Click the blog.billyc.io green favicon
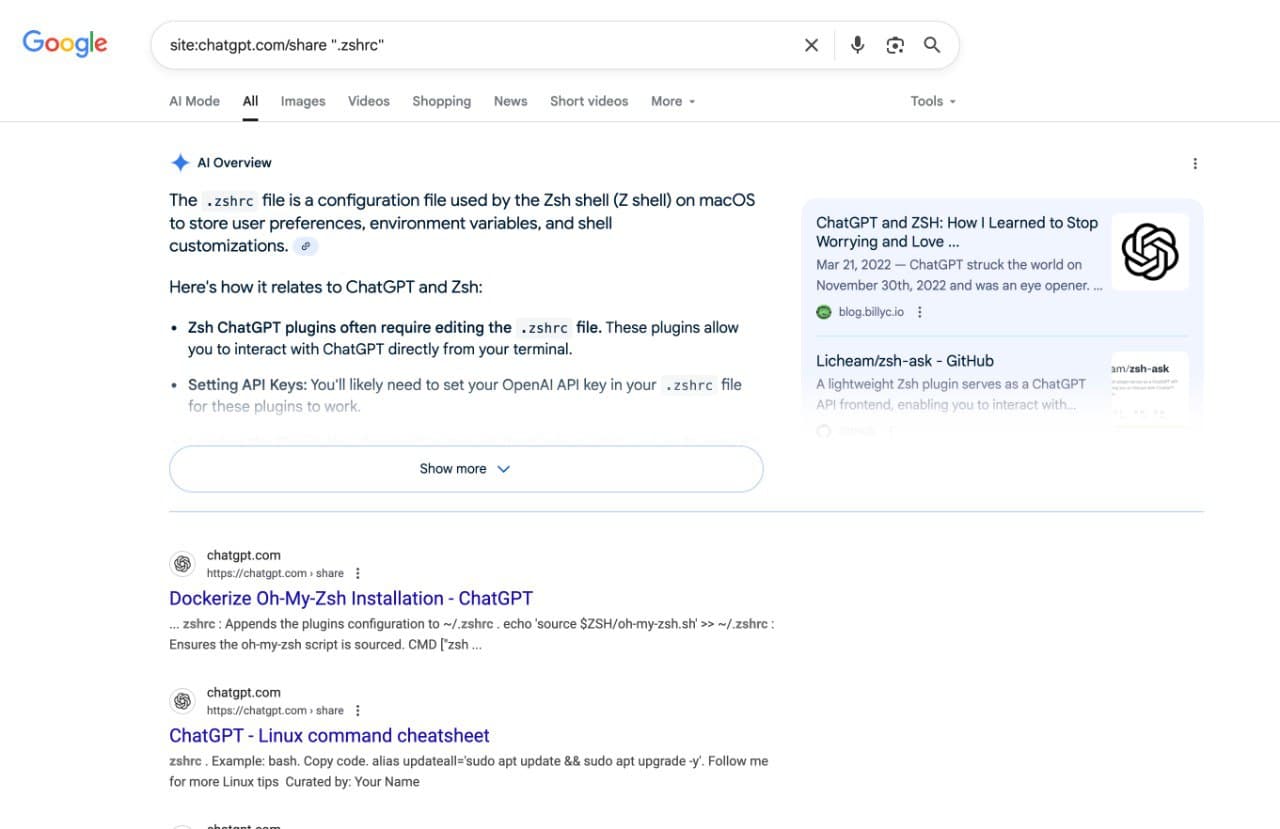 point(824,312)
